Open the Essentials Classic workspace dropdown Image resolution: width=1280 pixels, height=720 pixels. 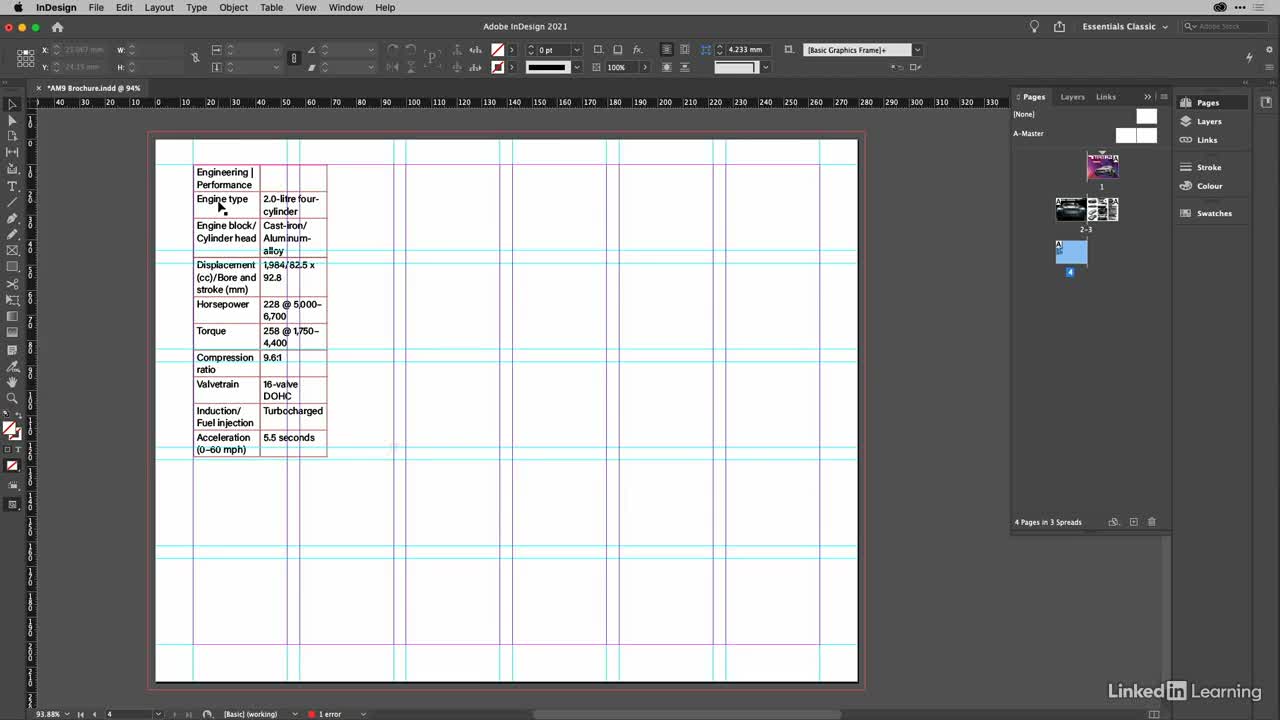1125,27
